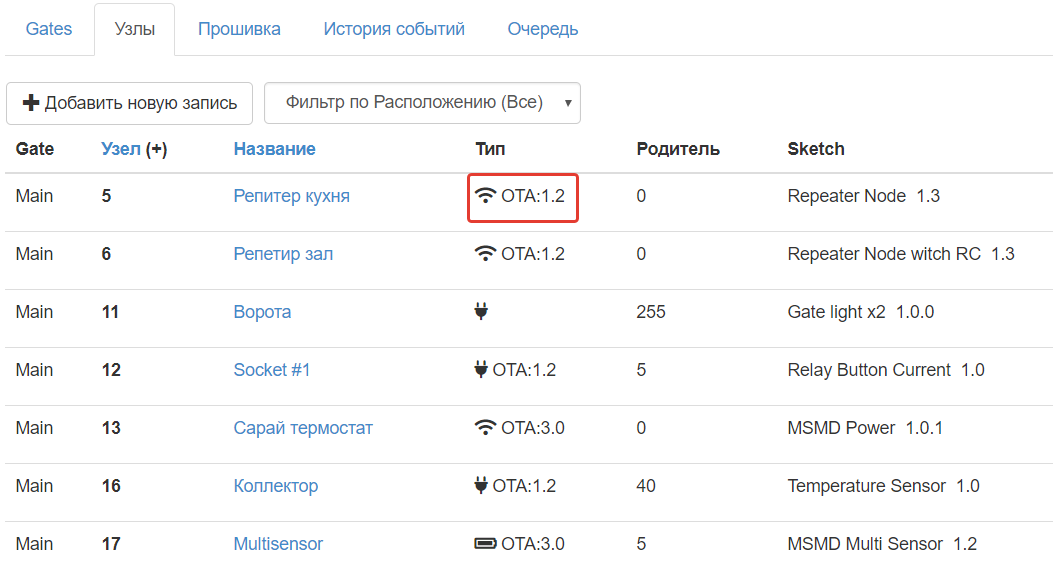This screenshot has height=578, width=1053.
Task: Open the Репитер кухня node link
Action: (x=291, y=196)
